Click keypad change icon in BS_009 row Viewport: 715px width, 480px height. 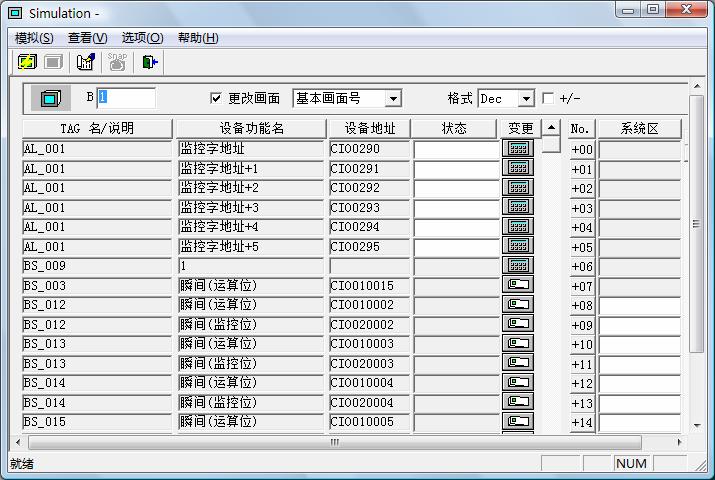coord(518,266)
